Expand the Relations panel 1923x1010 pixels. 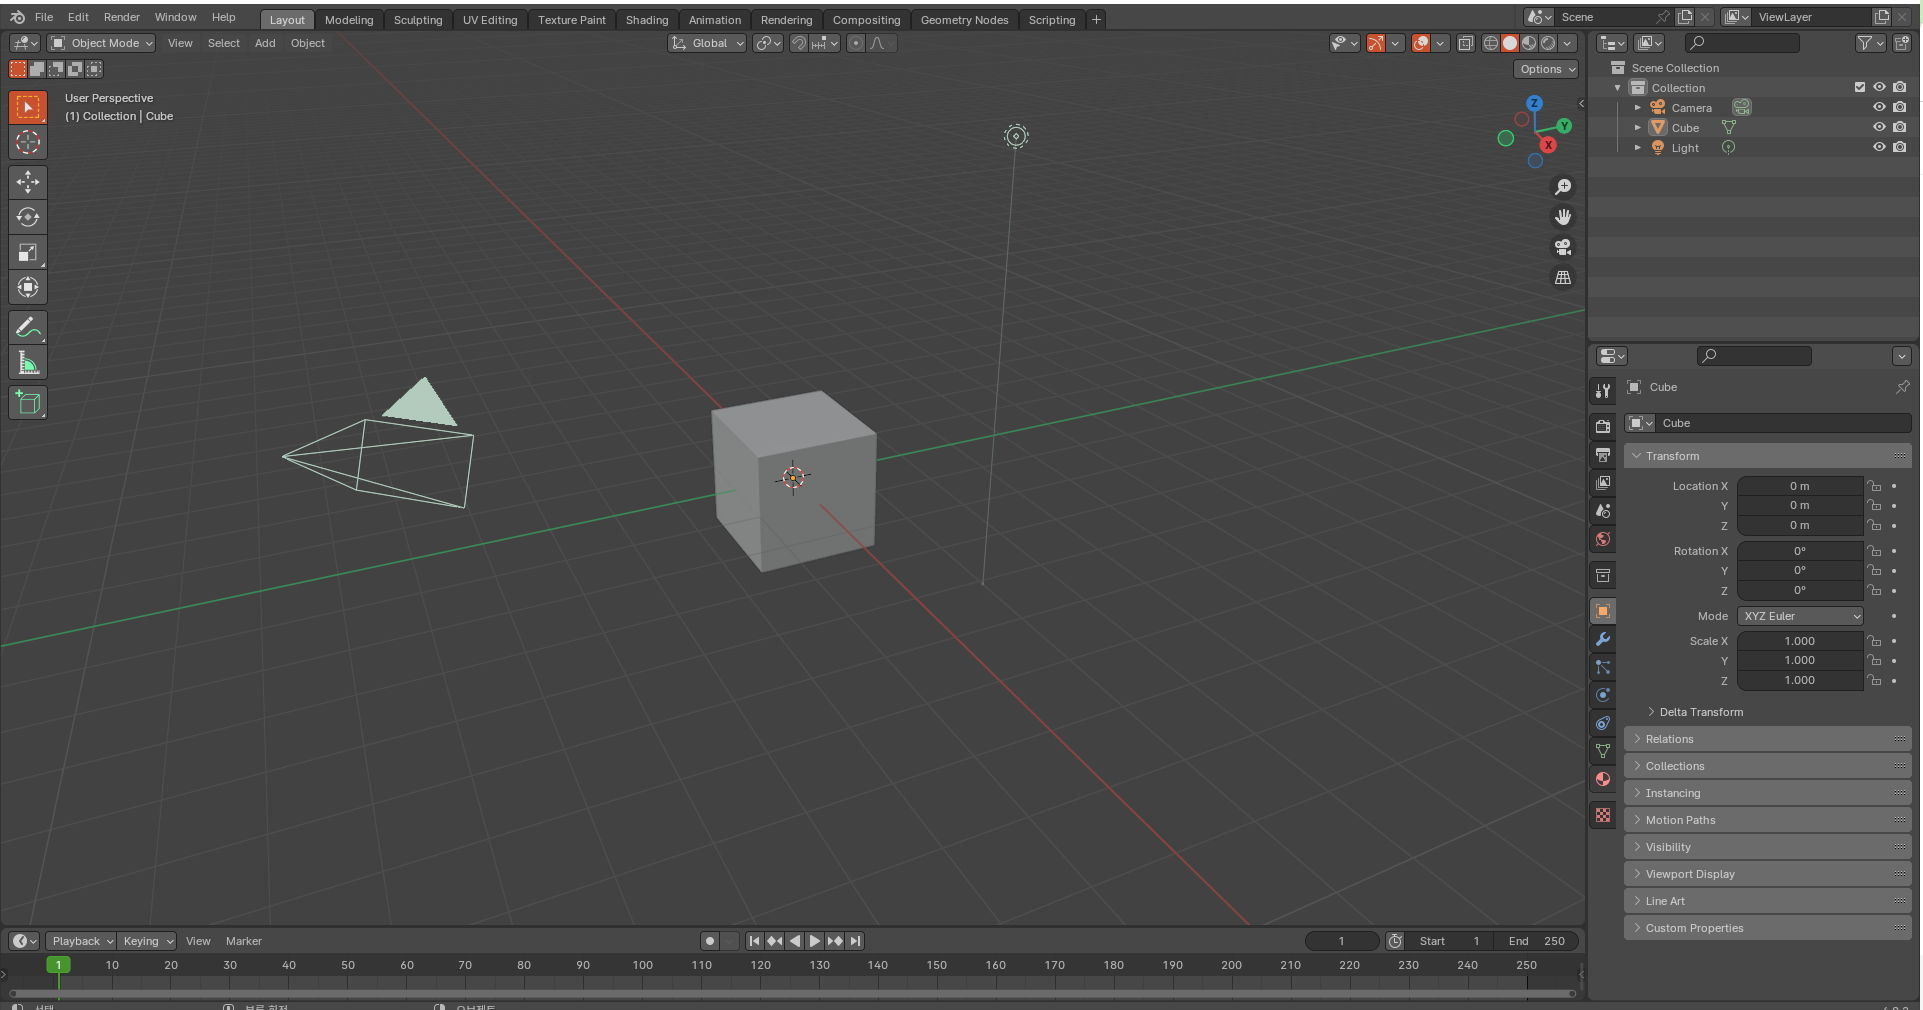coord(1767,739)
